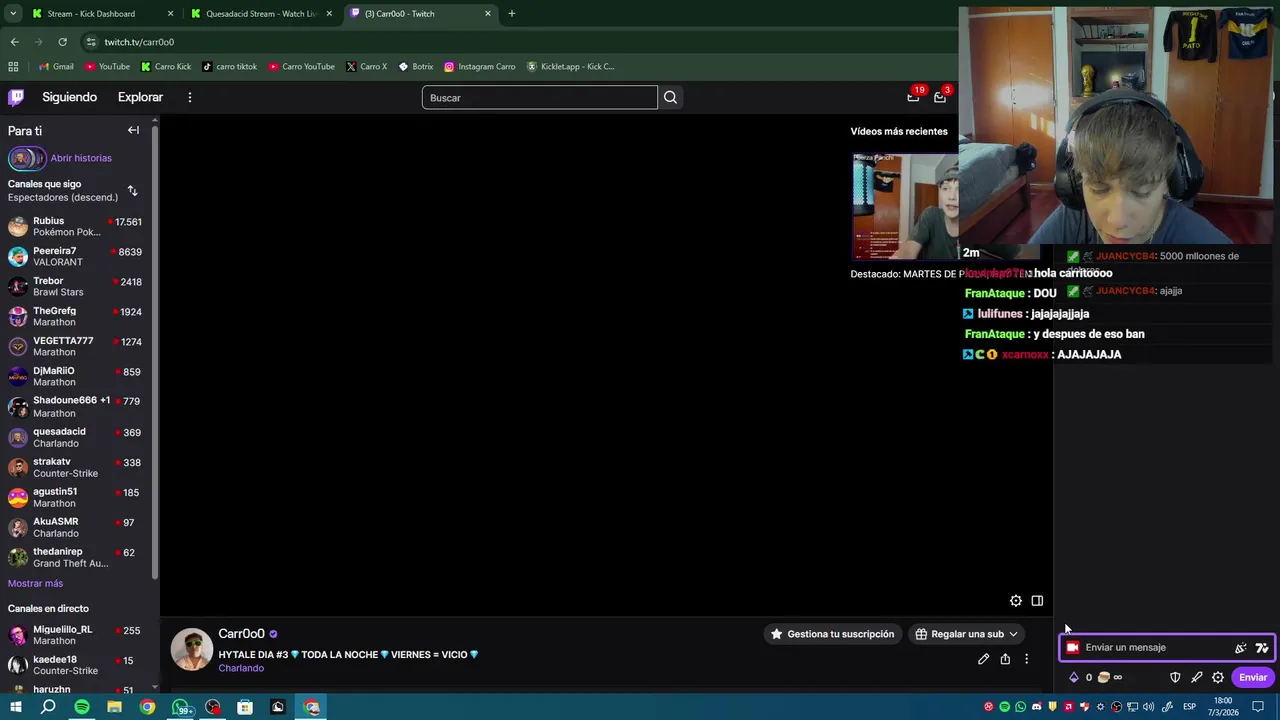Click the Twitch logo home icon
Screen dimensions: 1280x720
(16, 97)
